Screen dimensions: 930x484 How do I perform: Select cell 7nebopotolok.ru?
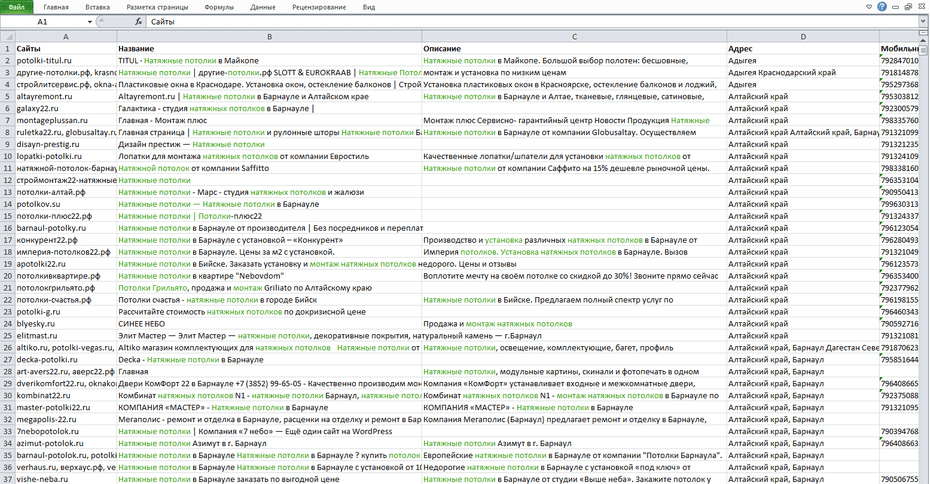[66, 431]
